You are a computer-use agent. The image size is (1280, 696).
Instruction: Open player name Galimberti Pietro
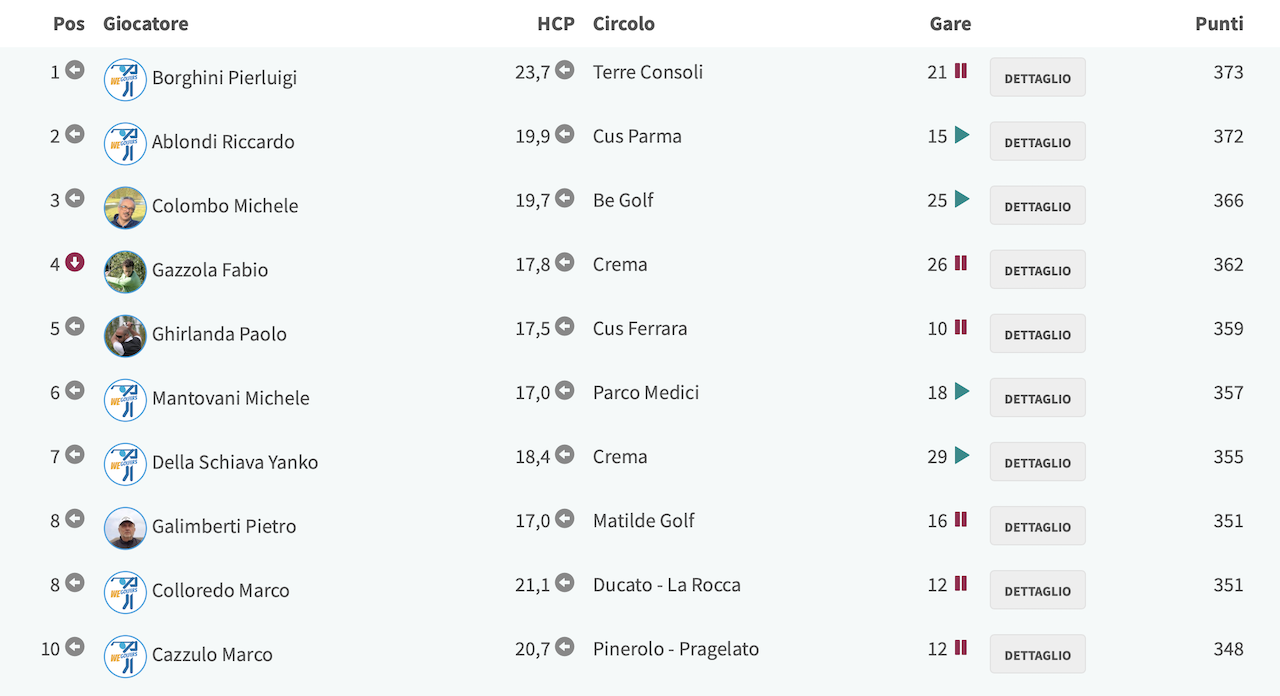point(224,526)
